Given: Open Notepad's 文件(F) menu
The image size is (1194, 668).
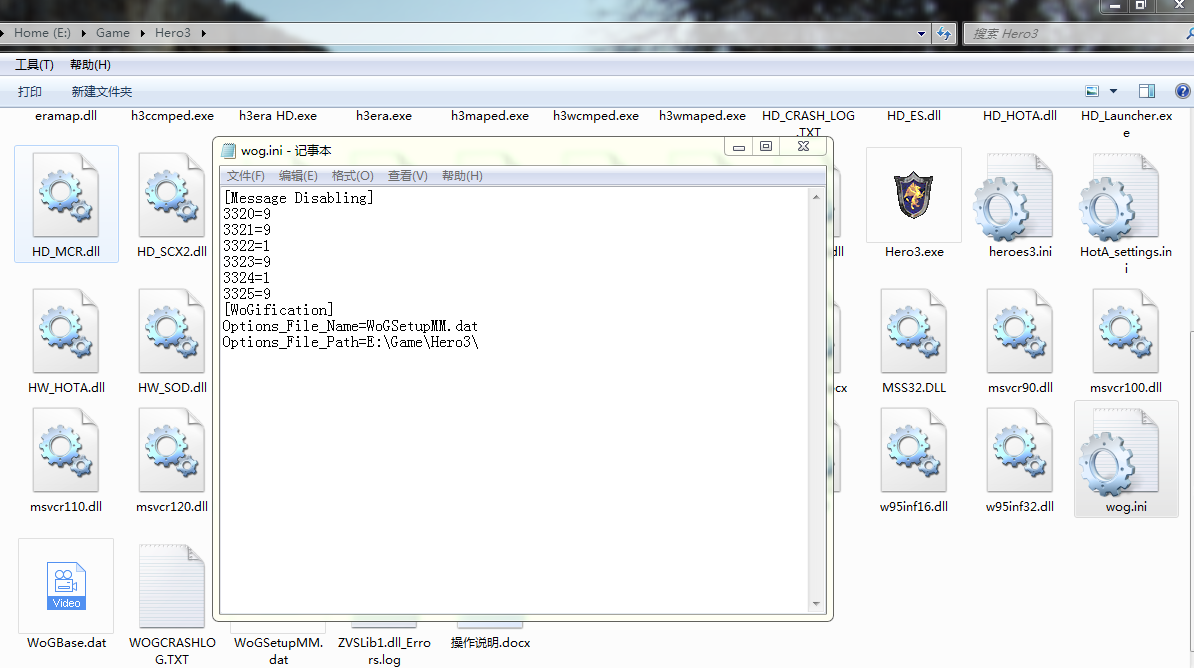Looking at the screenshot, I should tap(245, 176).
